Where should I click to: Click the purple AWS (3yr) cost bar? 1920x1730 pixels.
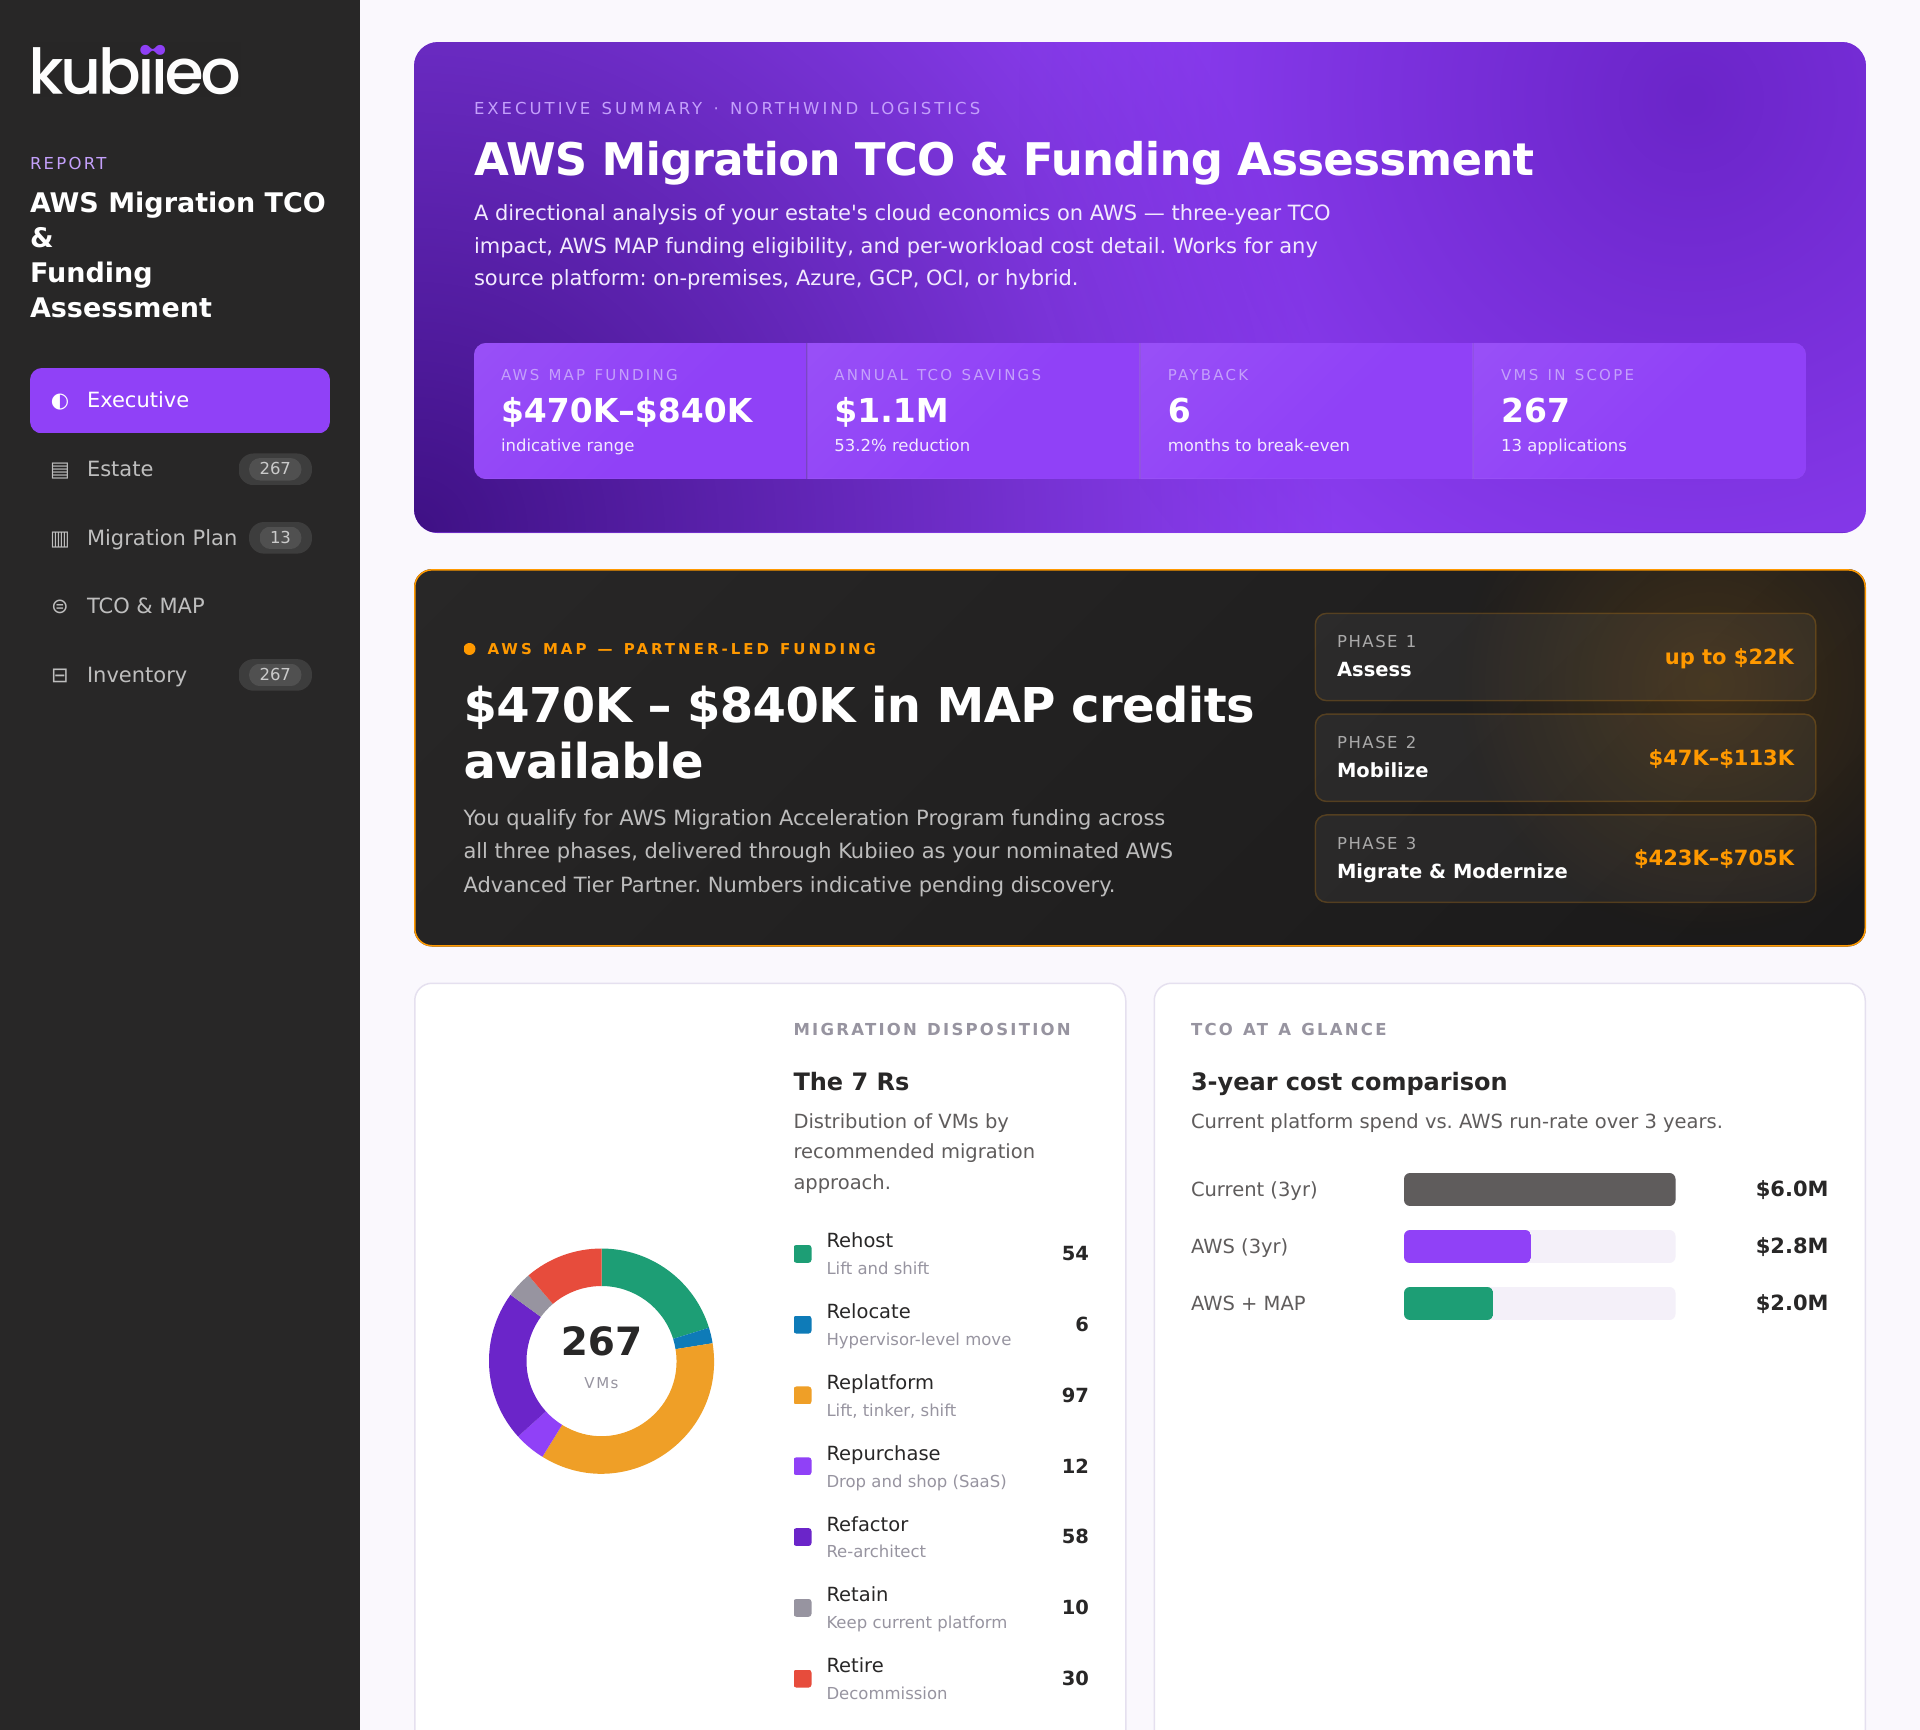[x=1467, y=1247]
